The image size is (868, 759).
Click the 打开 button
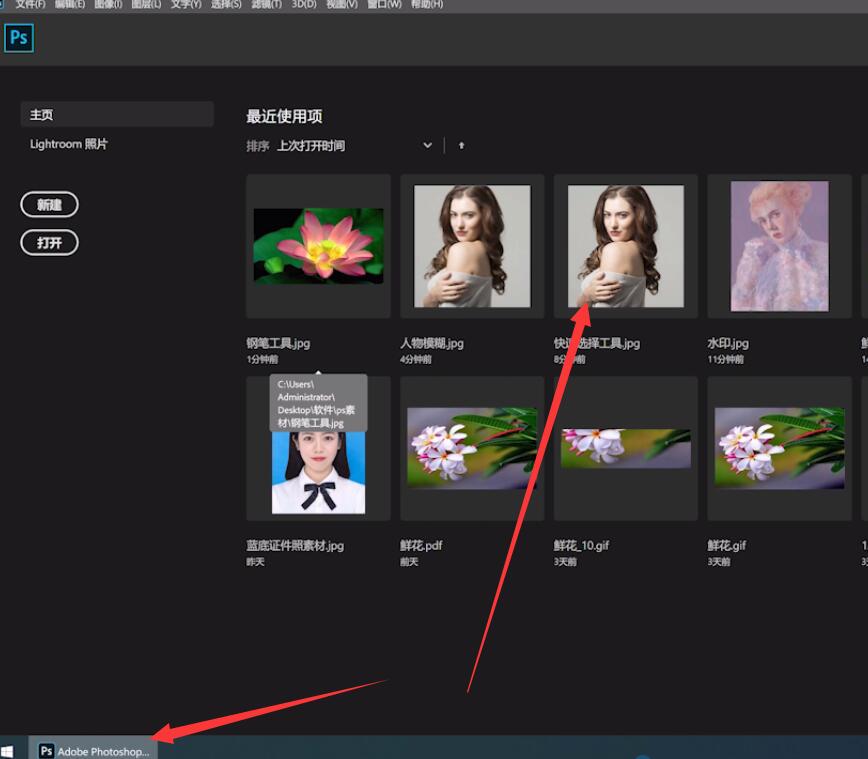coord(49,243)
